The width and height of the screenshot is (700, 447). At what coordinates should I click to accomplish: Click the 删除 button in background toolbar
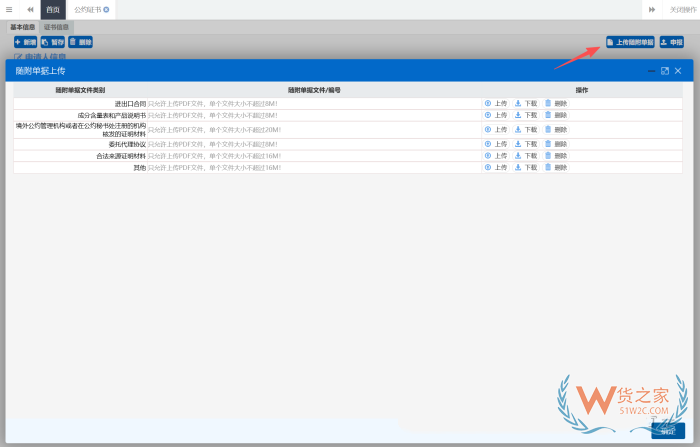[80, 42]
